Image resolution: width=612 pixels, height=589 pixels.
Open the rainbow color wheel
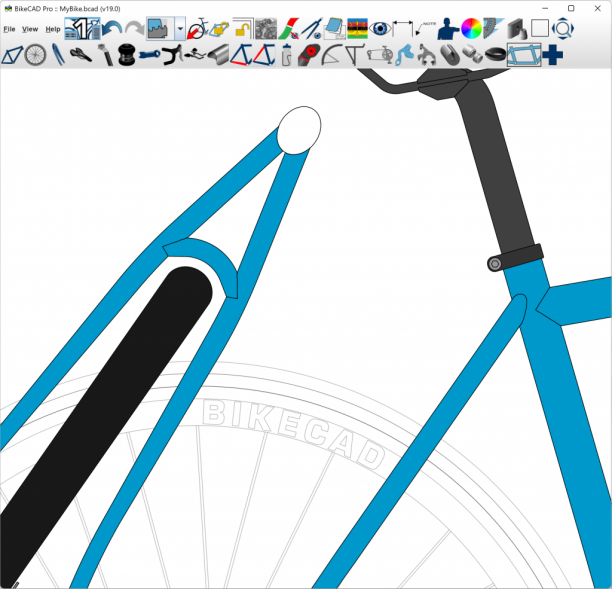click(471, 28)
